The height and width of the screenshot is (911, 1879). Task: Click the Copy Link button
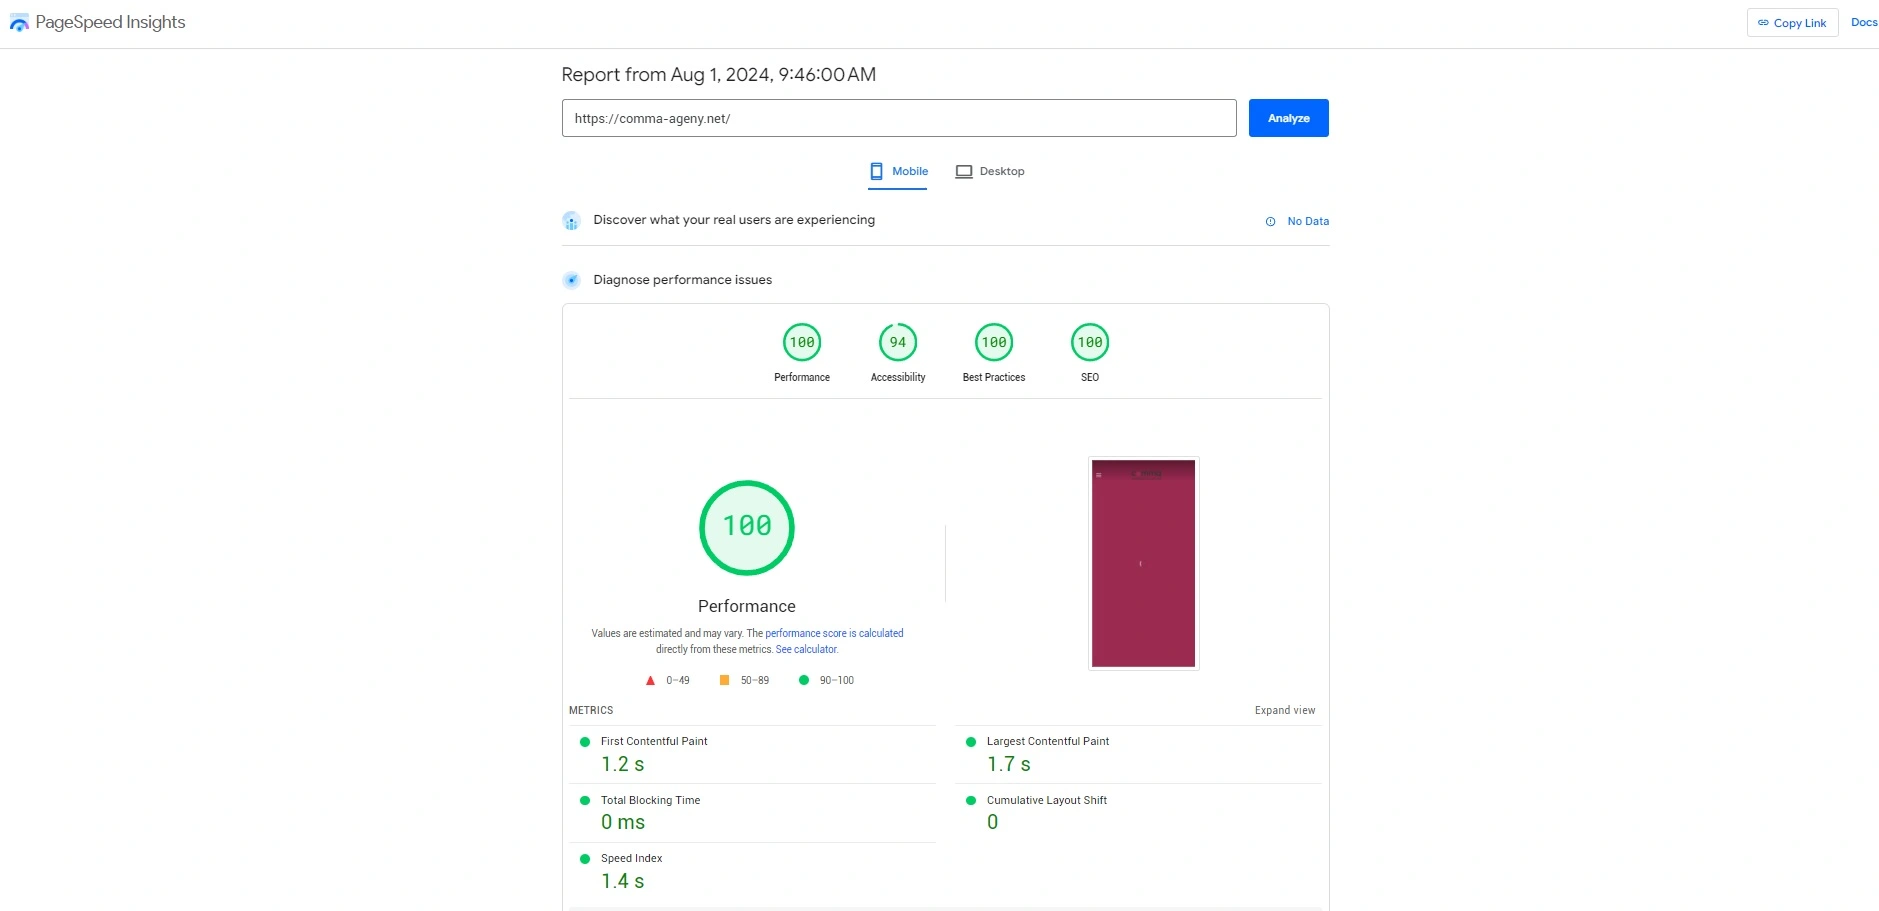(x=1792, y=23)
